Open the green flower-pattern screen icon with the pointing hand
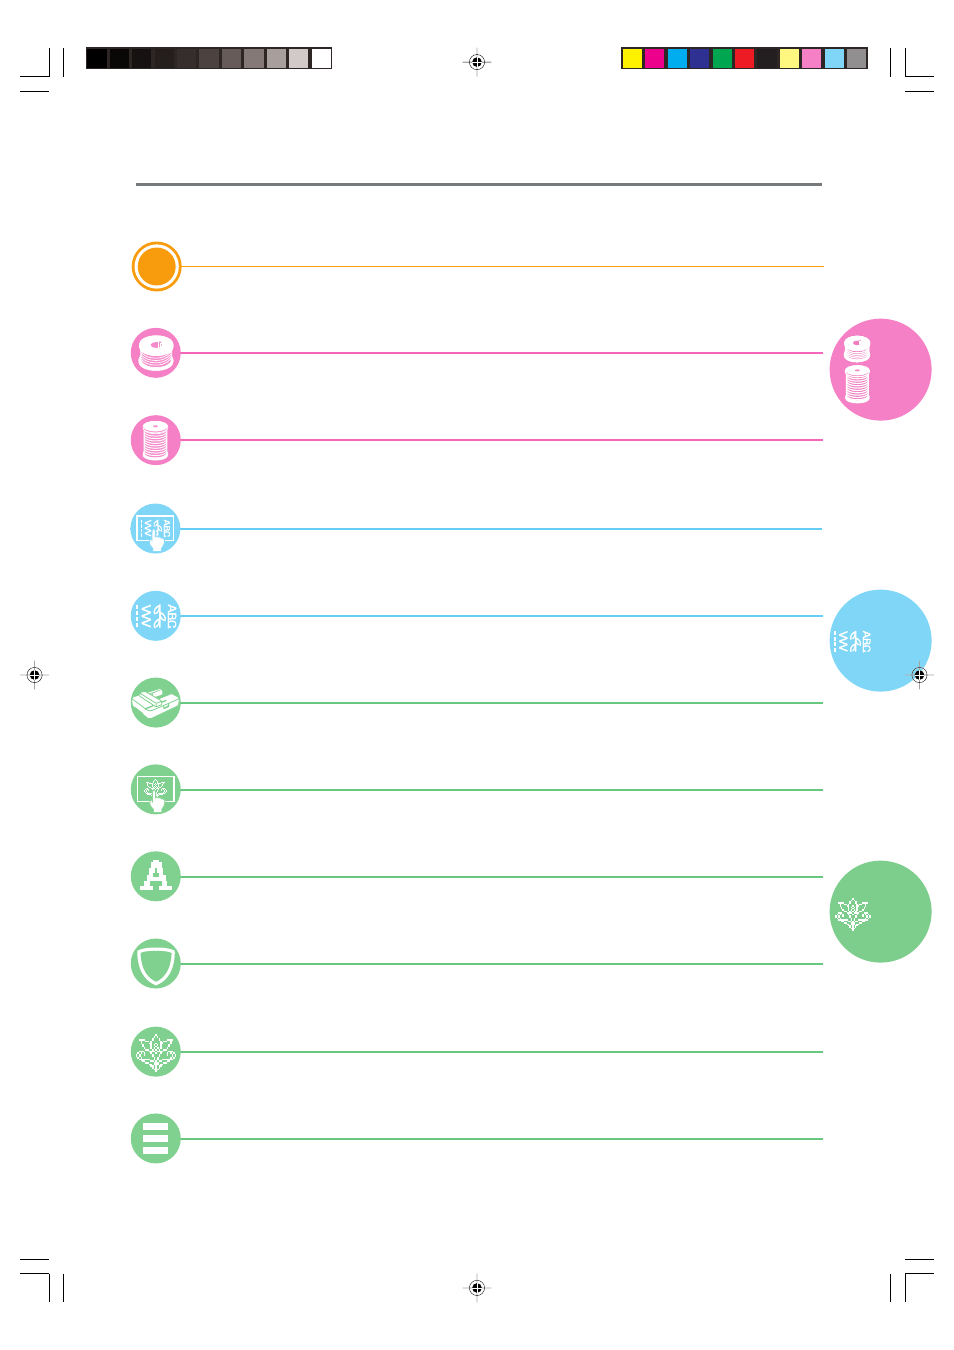 156,790
